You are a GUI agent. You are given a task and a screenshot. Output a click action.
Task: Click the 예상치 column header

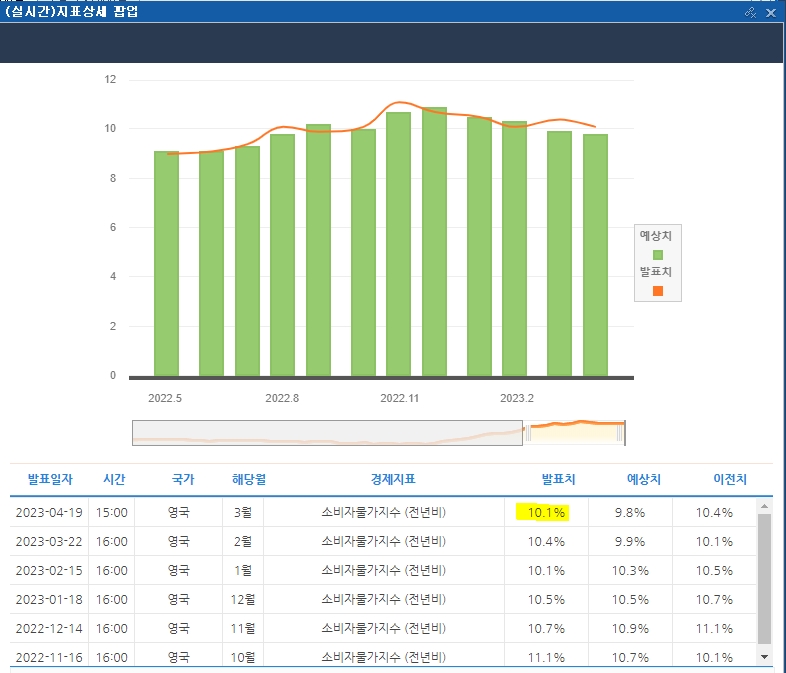644,479
